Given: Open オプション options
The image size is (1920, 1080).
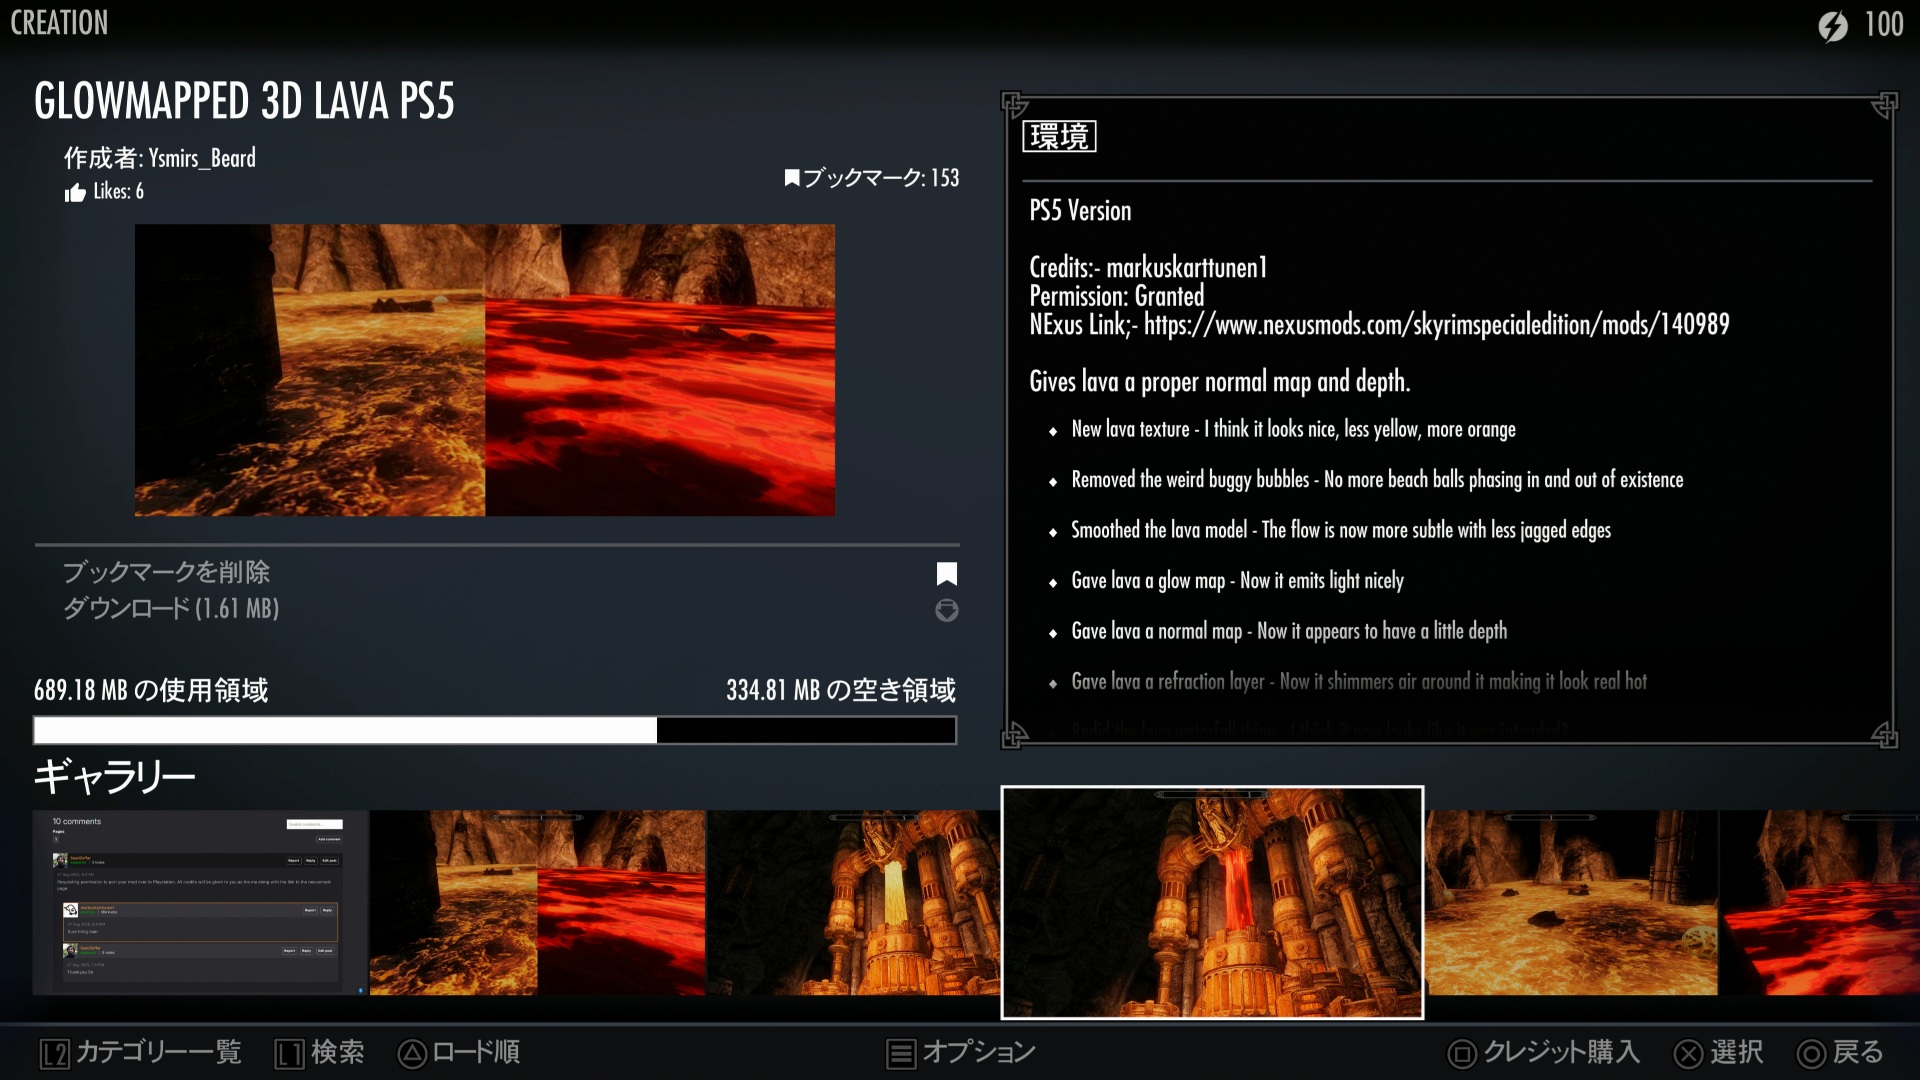Looking at the screenshot, I should pos(979,1052).
